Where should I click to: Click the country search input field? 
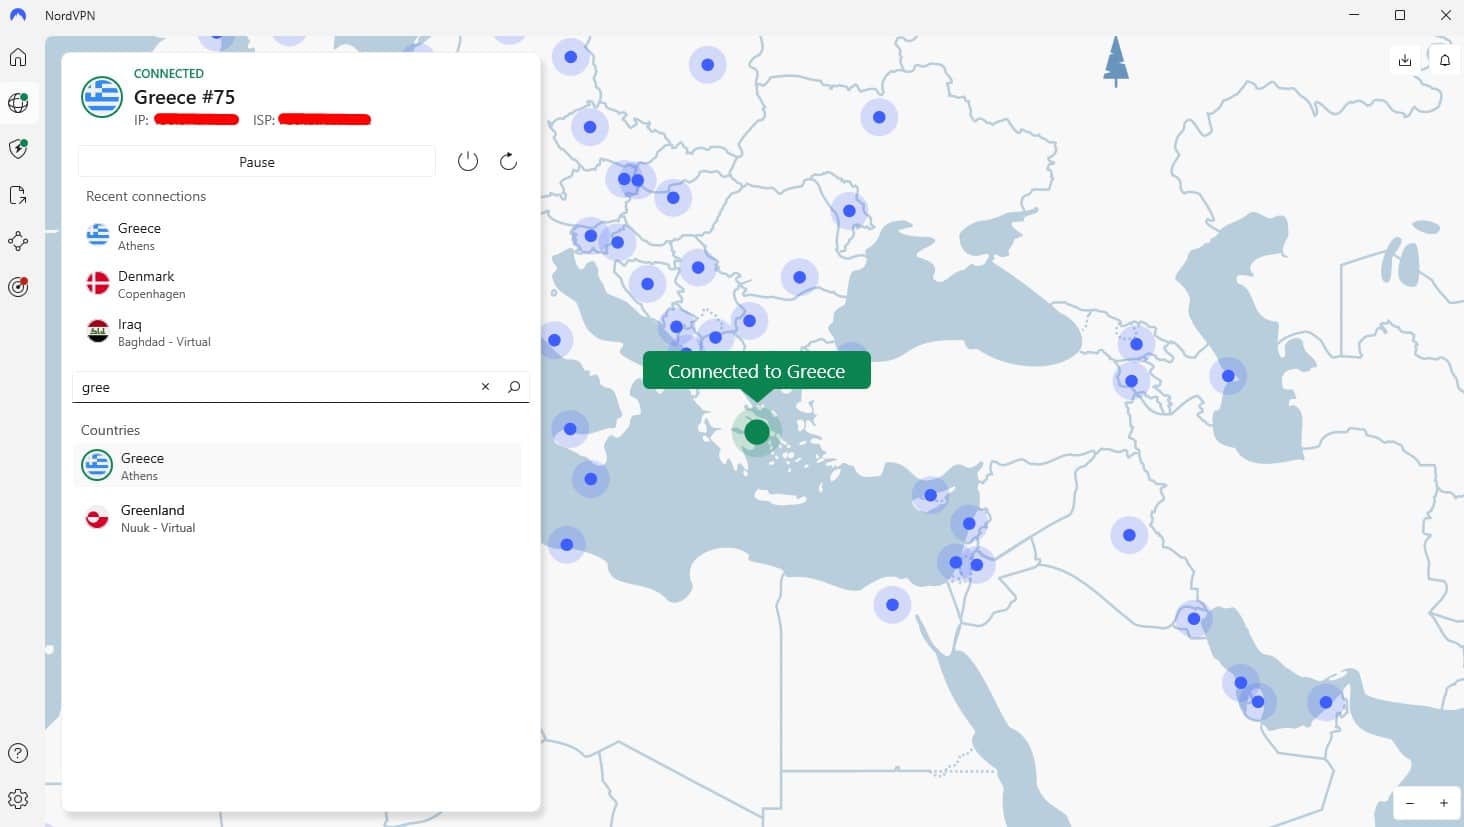[x=270, y=387]
